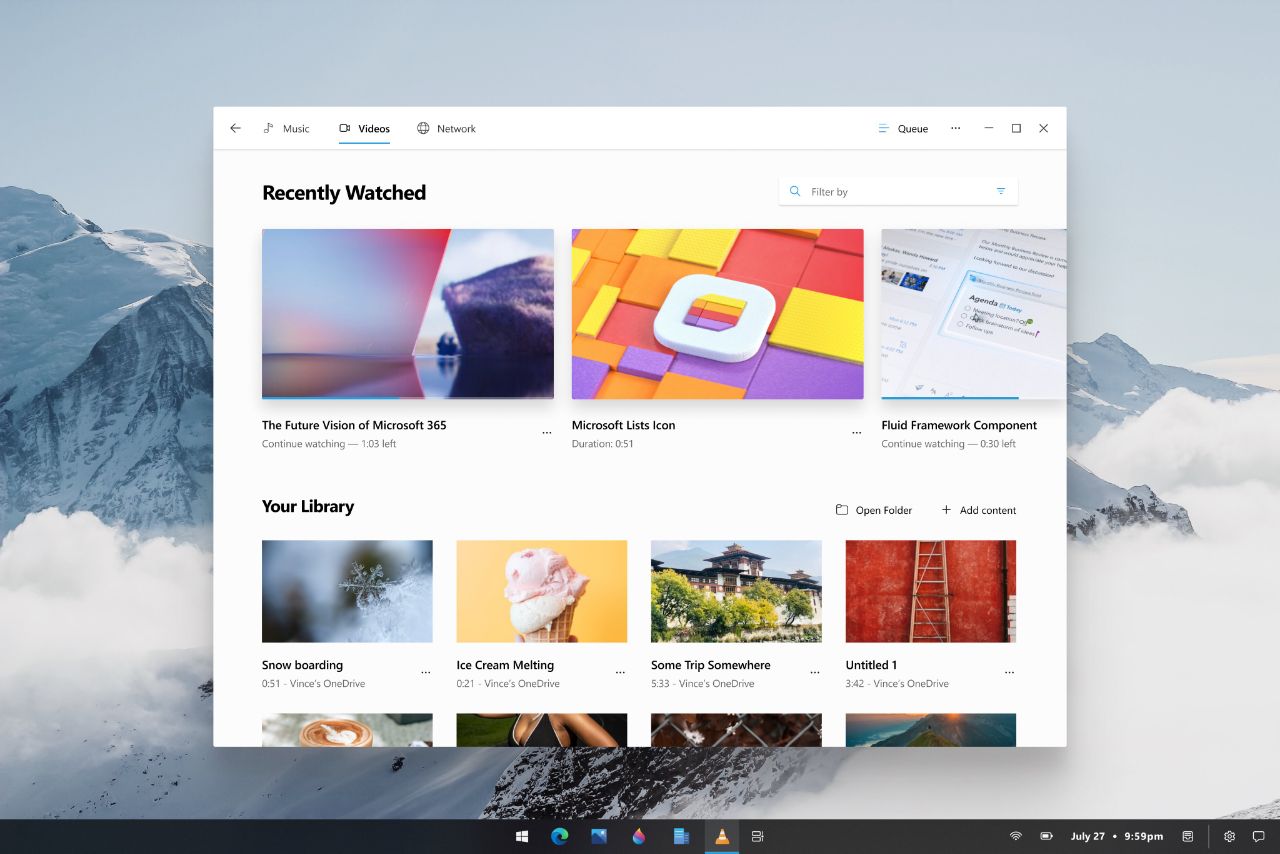Open the Queue panel

click(x=903, y=128)
